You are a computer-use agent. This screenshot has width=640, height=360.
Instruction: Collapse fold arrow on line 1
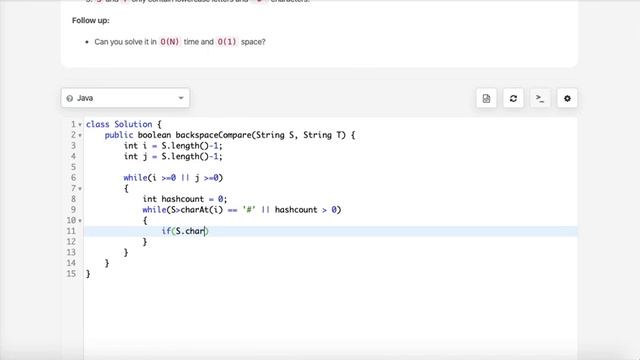pyautogui.click(x=80, y=124)
